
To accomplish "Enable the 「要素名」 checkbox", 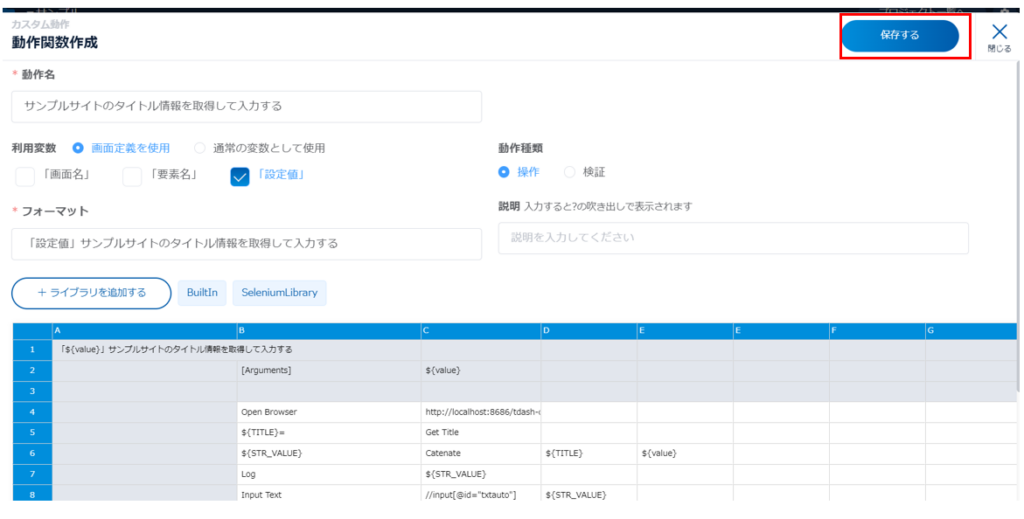I will click(x=132, y=176).
